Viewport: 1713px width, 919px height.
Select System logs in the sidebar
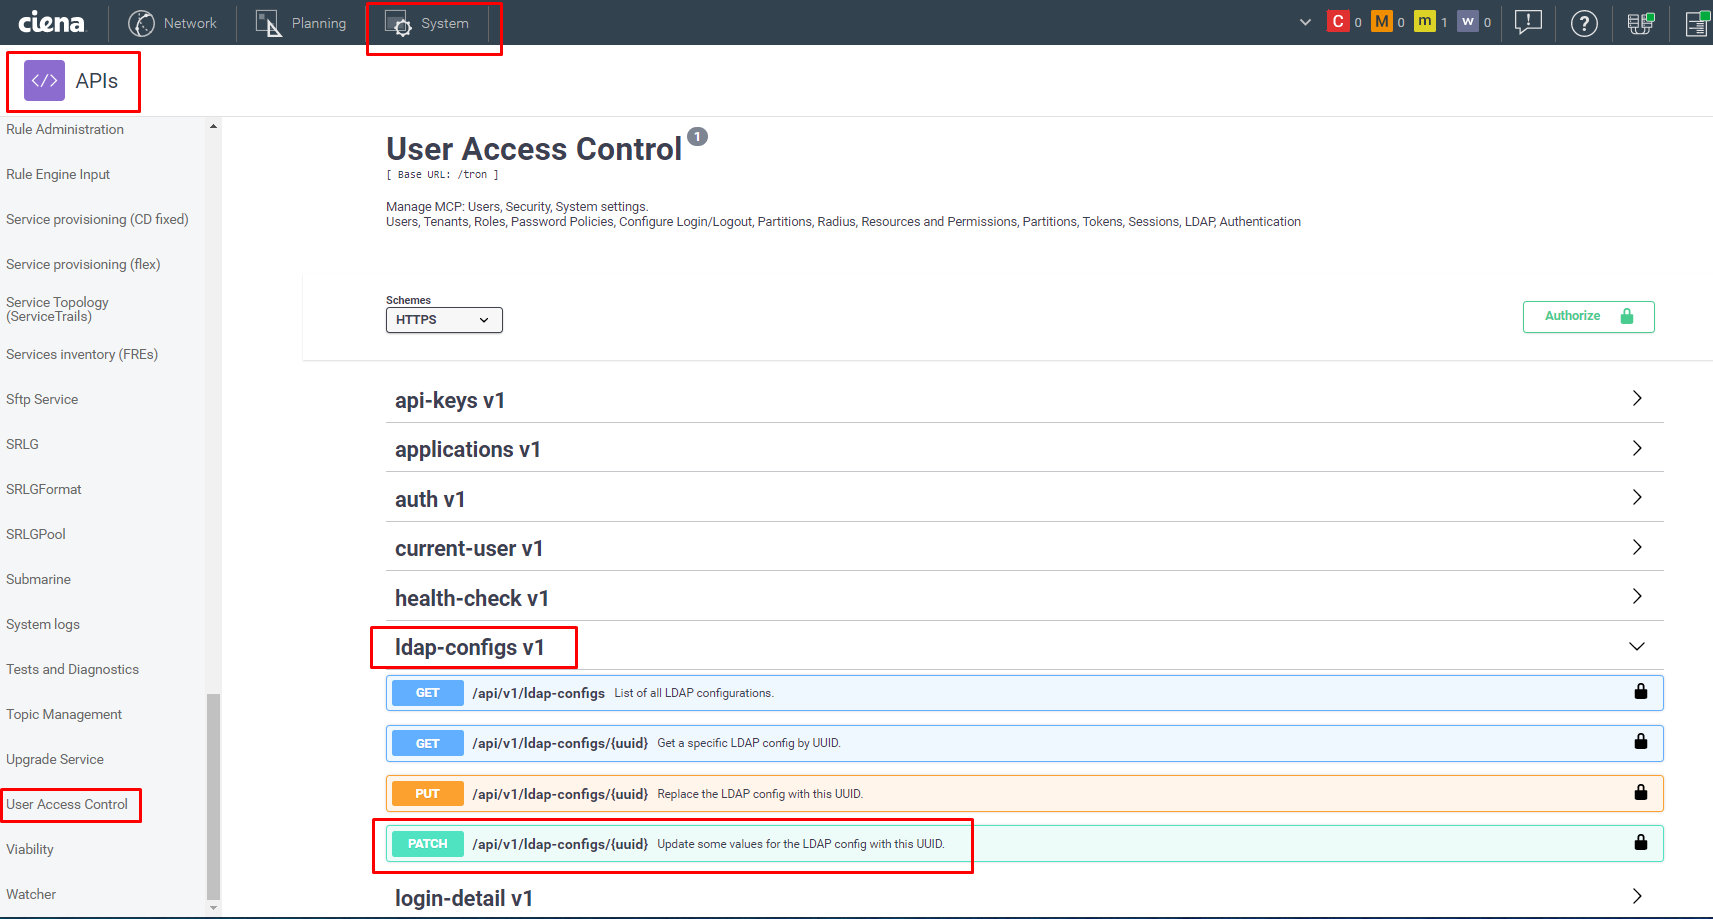42,624
